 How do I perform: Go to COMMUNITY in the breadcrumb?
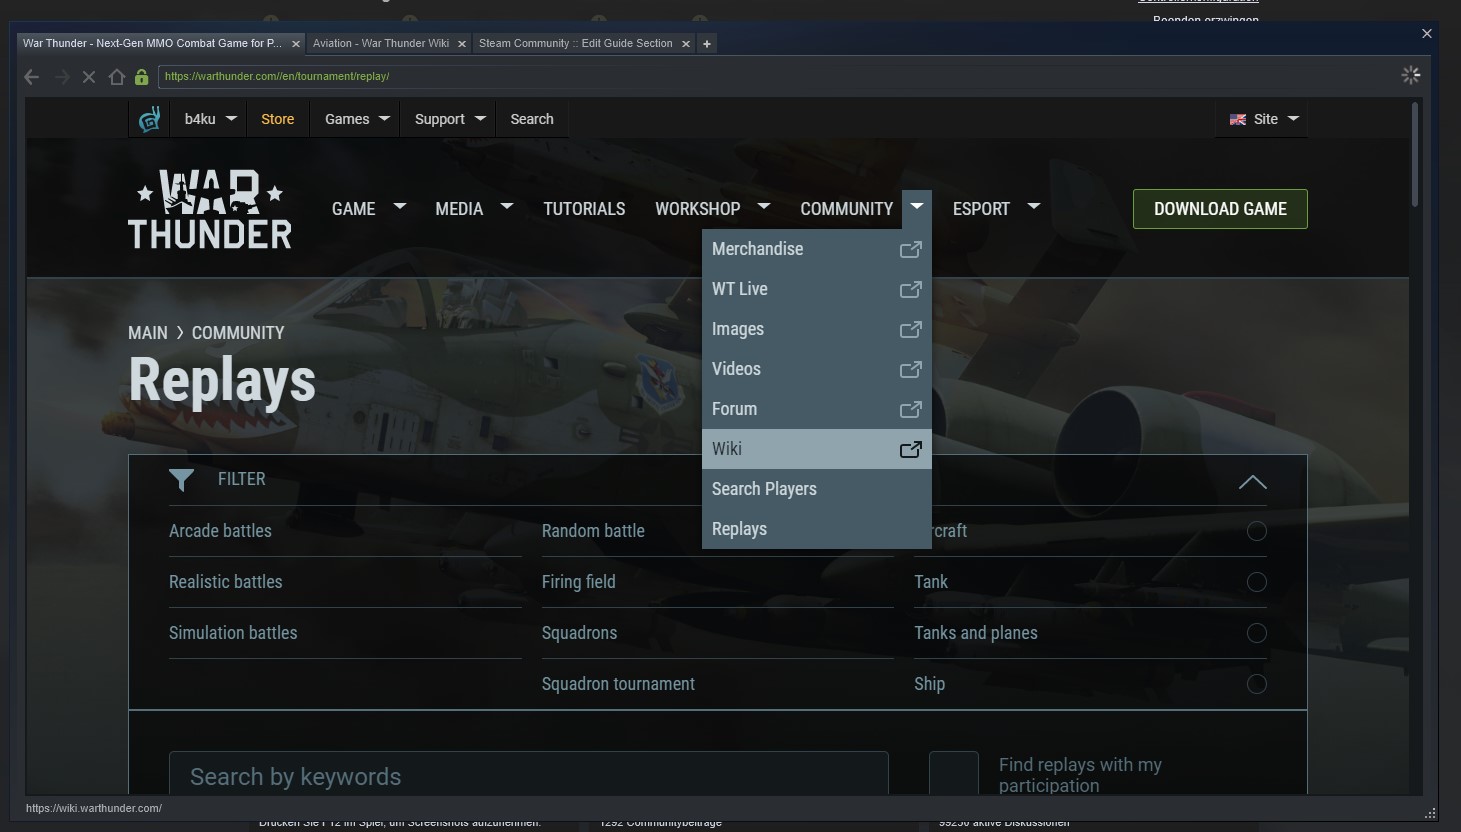(x=238, y=333)
